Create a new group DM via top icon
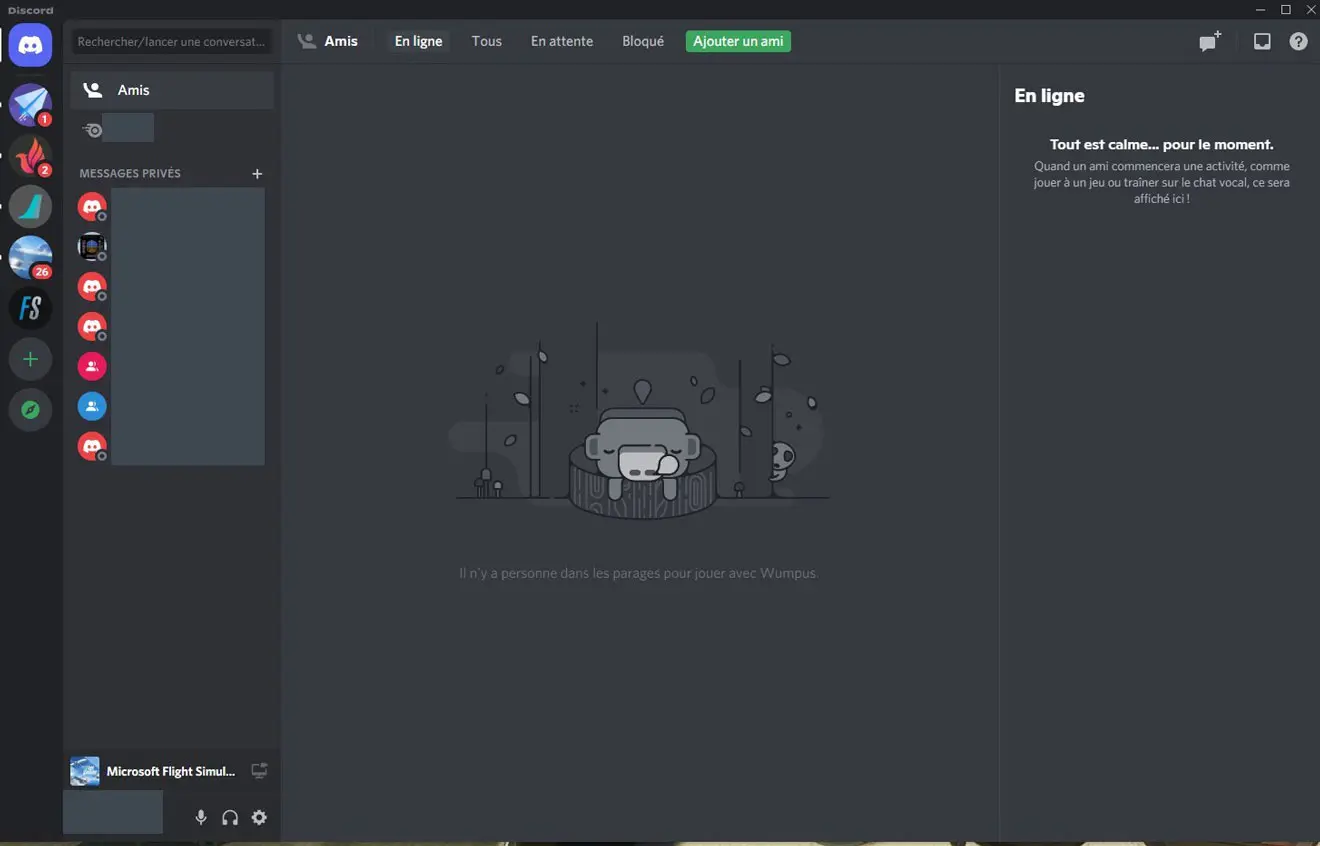The image size is (1320, 846). point(1210,42)
